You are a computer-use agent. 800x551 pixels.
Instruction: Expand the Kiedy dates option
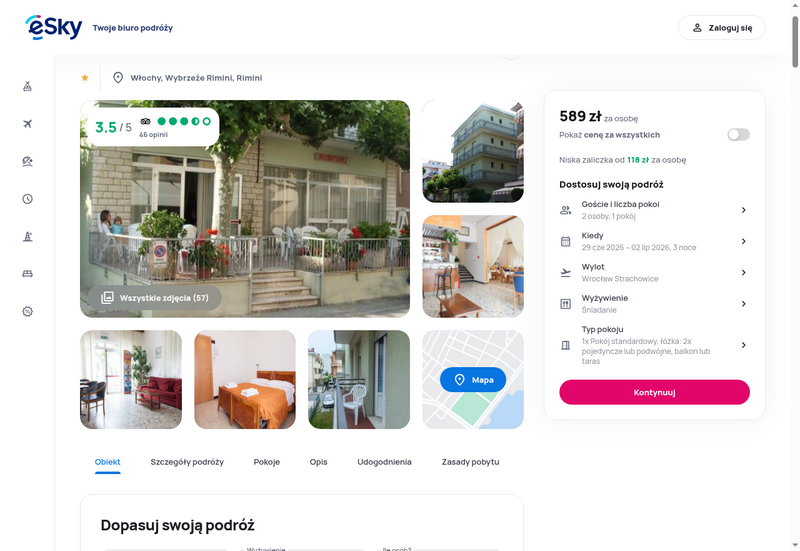[655, 241]
